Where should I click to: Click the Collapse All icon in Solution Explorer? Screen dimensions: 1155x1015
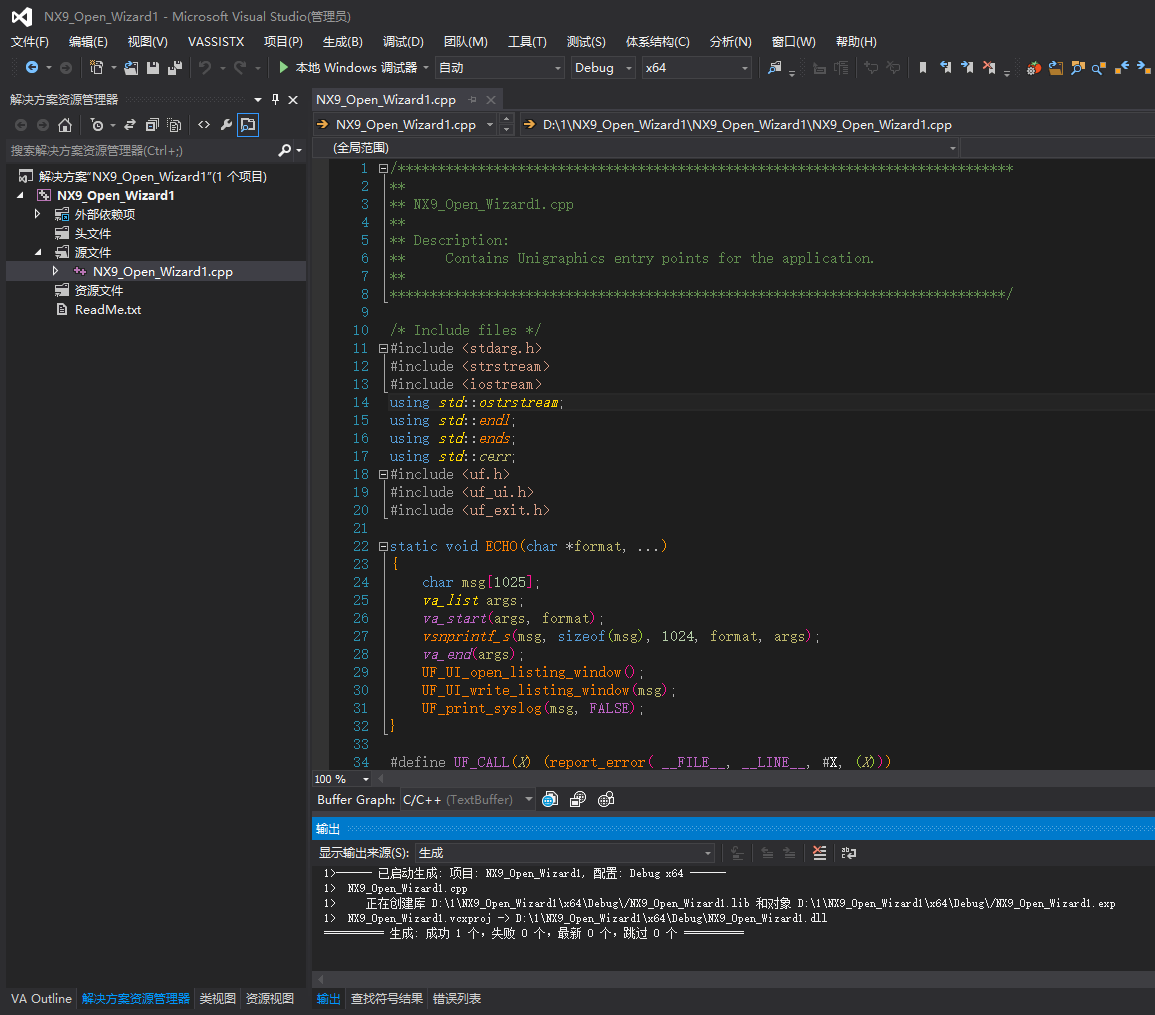pos(152,125)
